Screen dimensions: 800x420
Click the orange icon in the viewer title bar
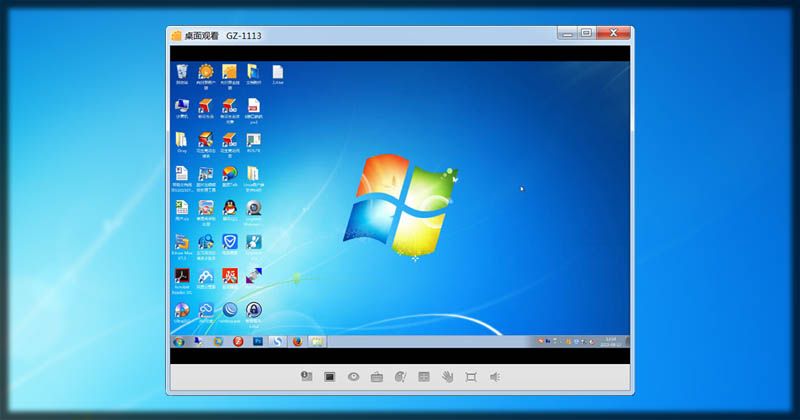[177, 36]
